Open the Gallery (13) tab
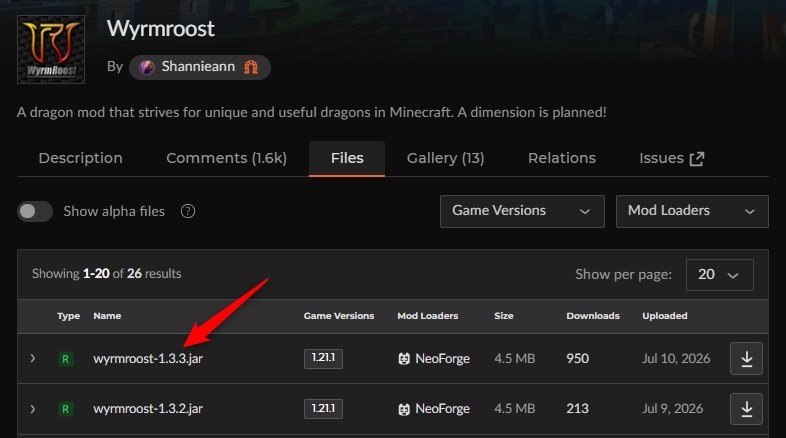 click(445, 158)
